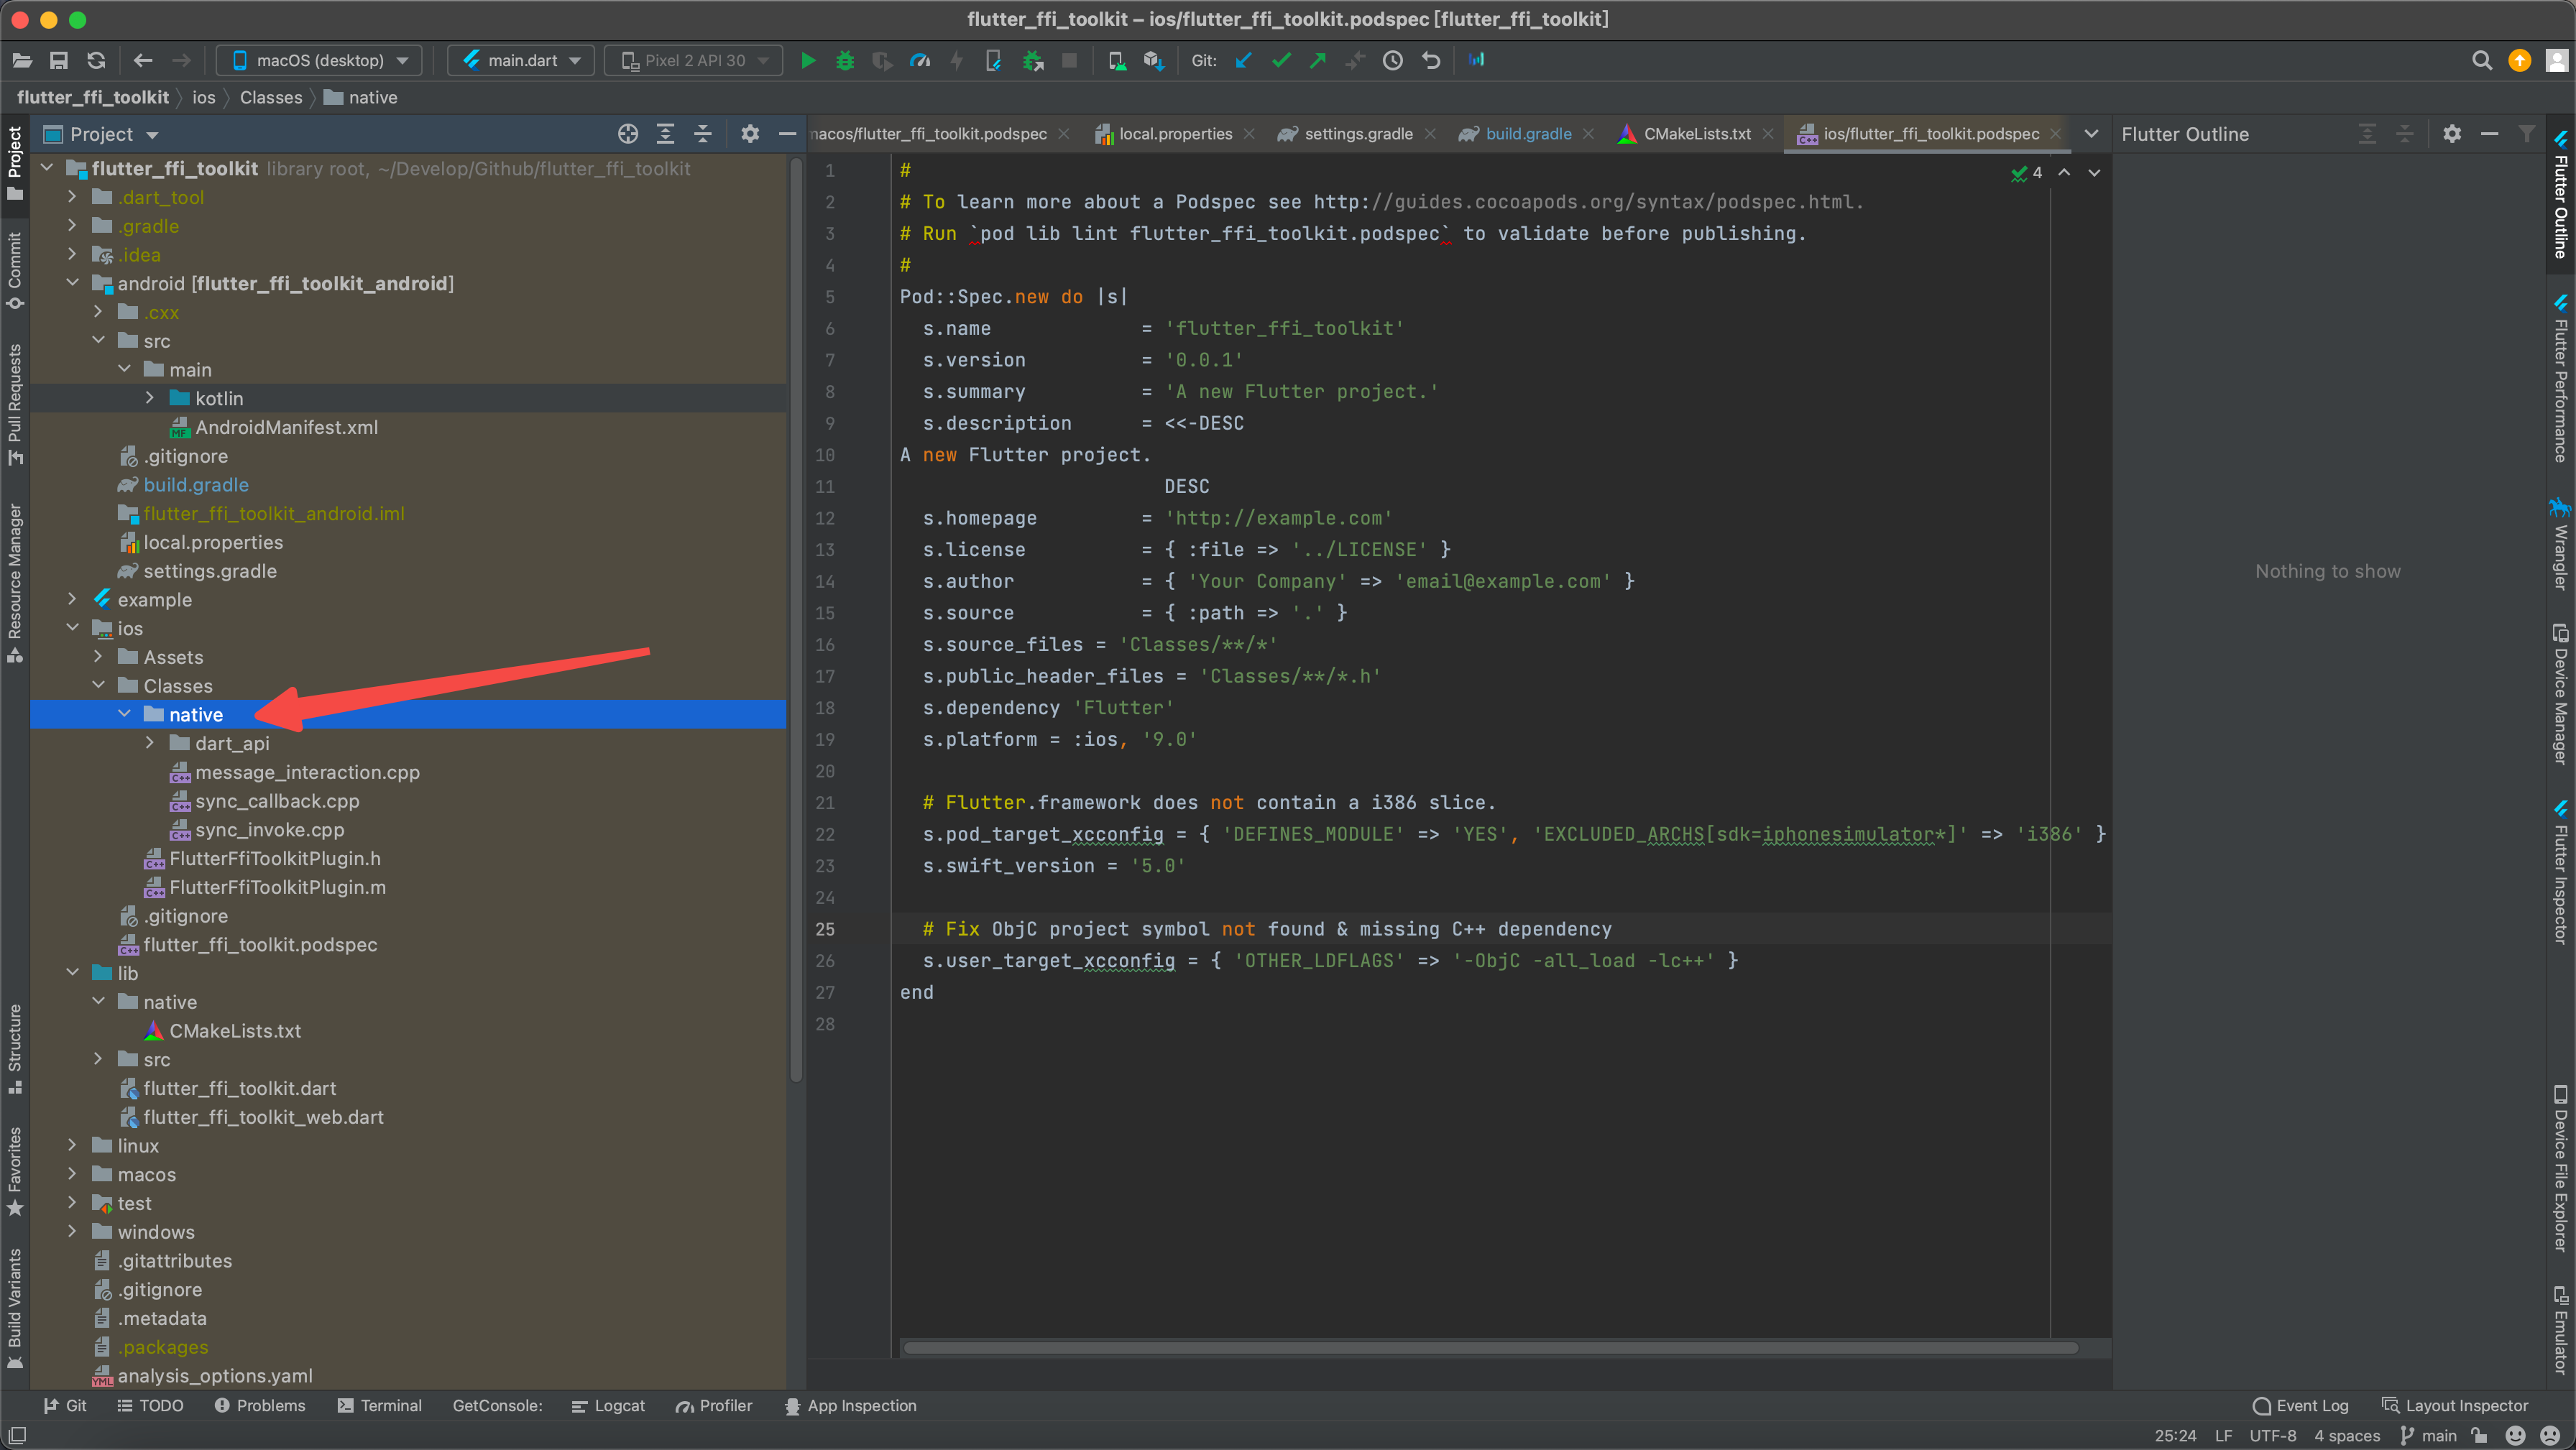2576x1450 pixels.
Task: Toggle the Structure tool window
Action: (x=15, y=1047)
